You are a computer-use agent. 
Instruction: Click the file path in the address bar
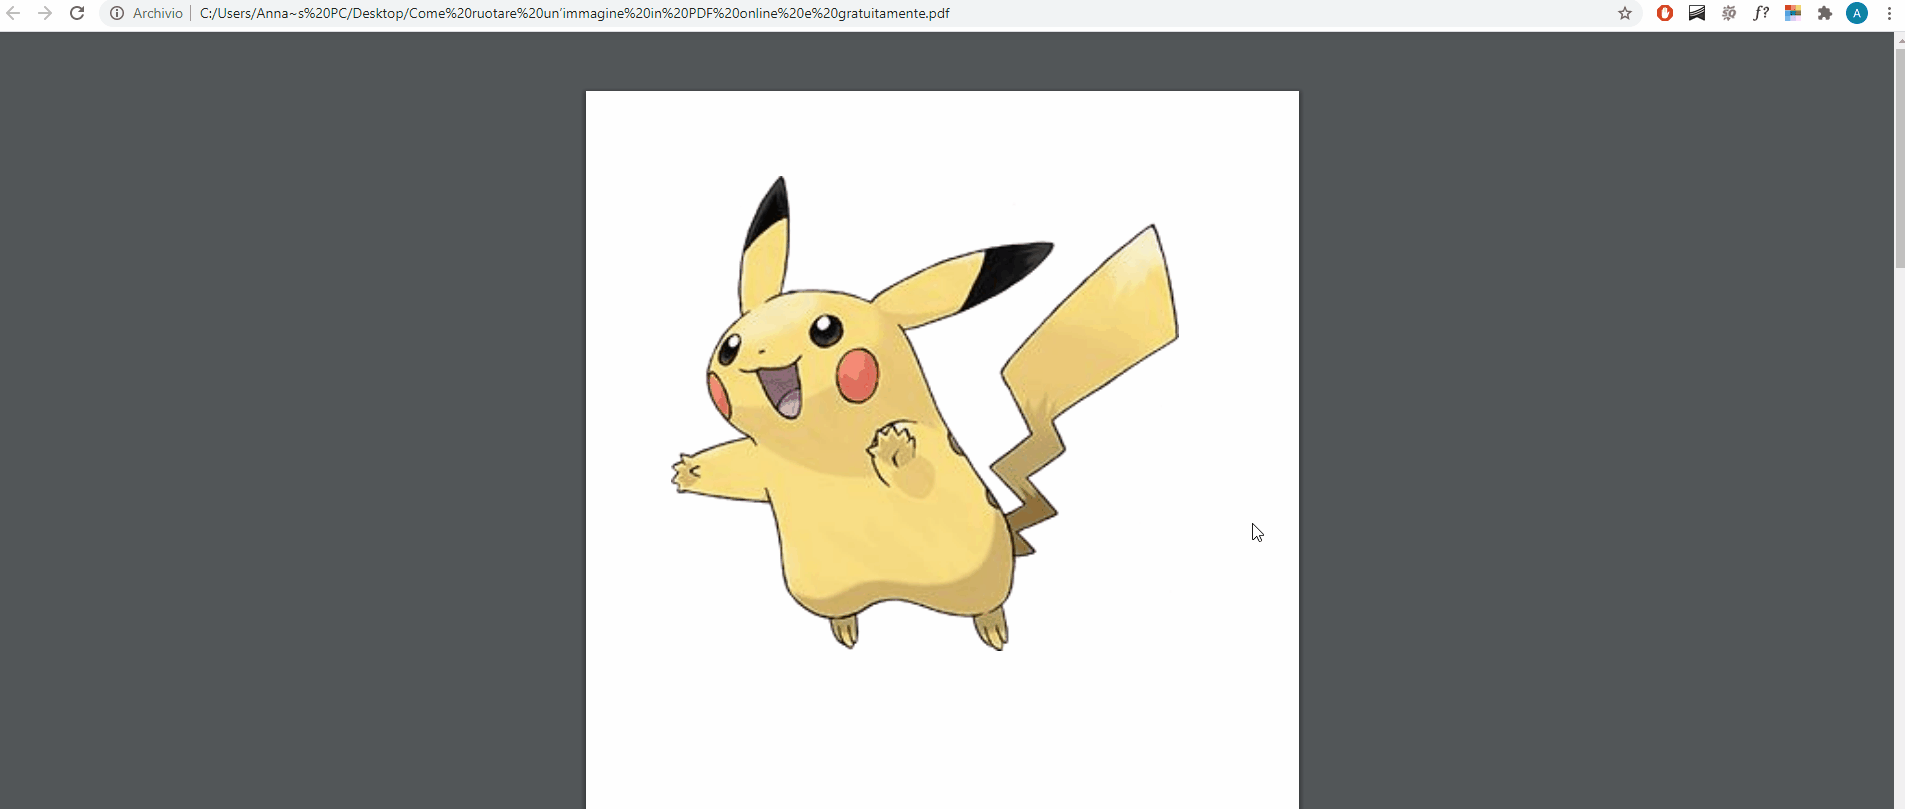coord(575,13)
